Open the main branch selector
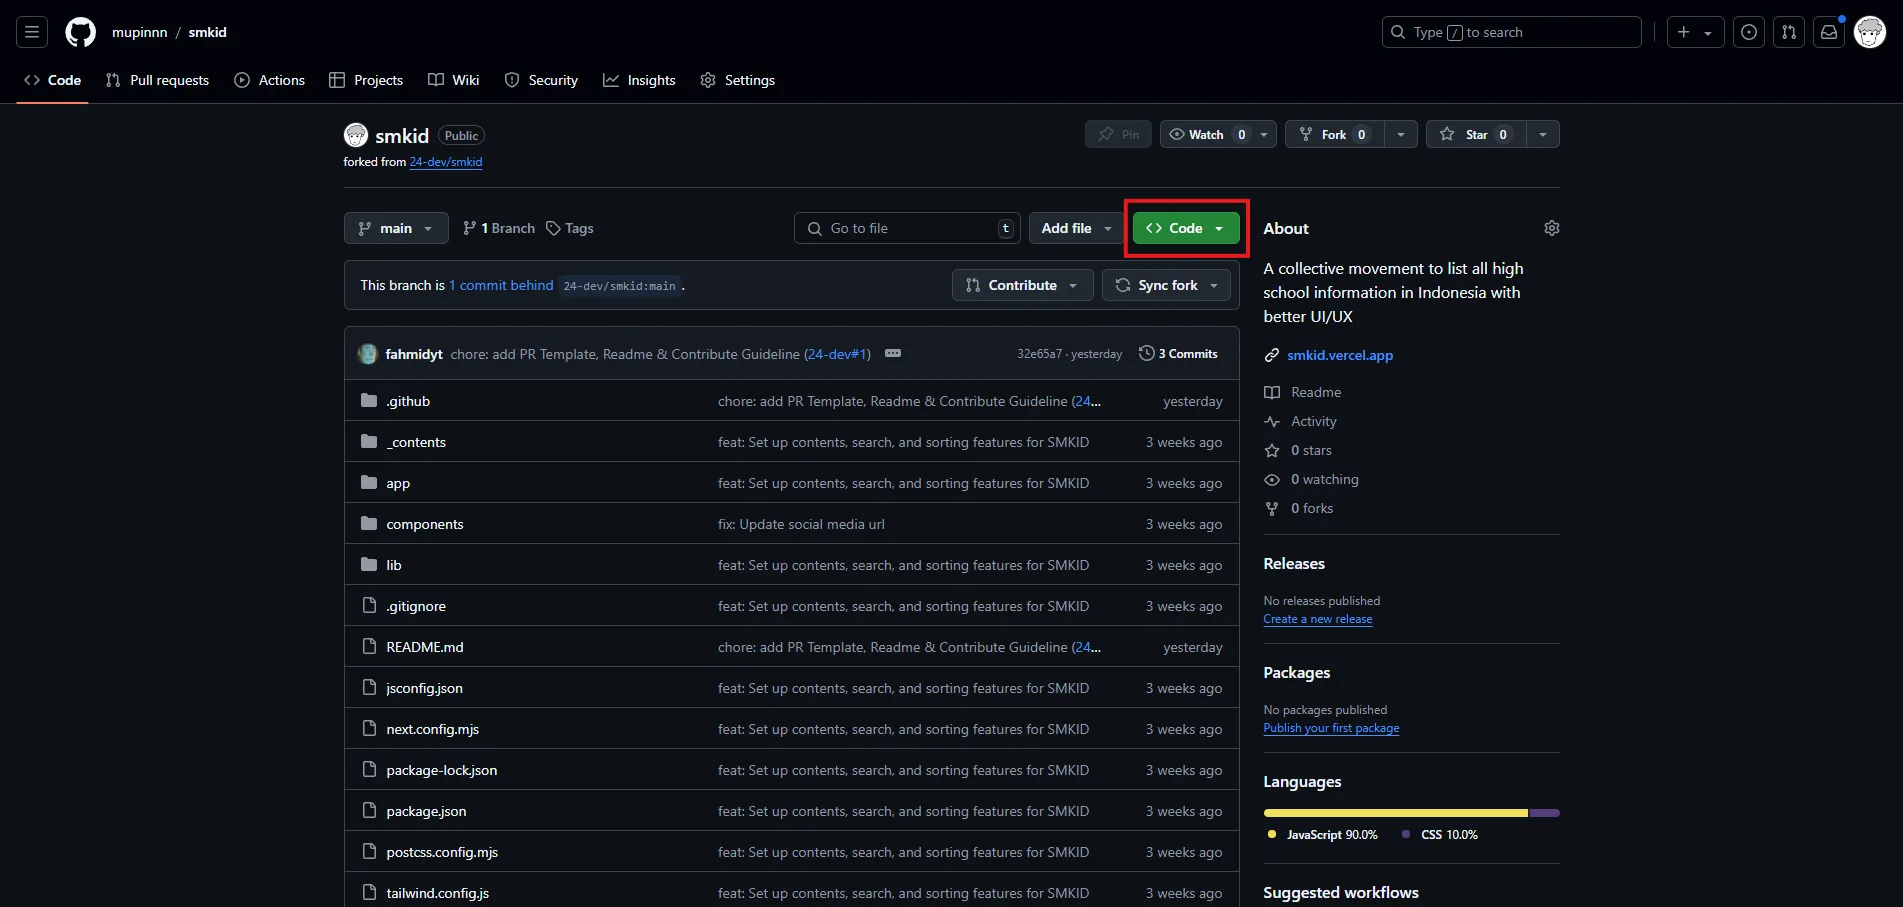The height and width of the screenshot is (907, 1903). coord(396,228)
